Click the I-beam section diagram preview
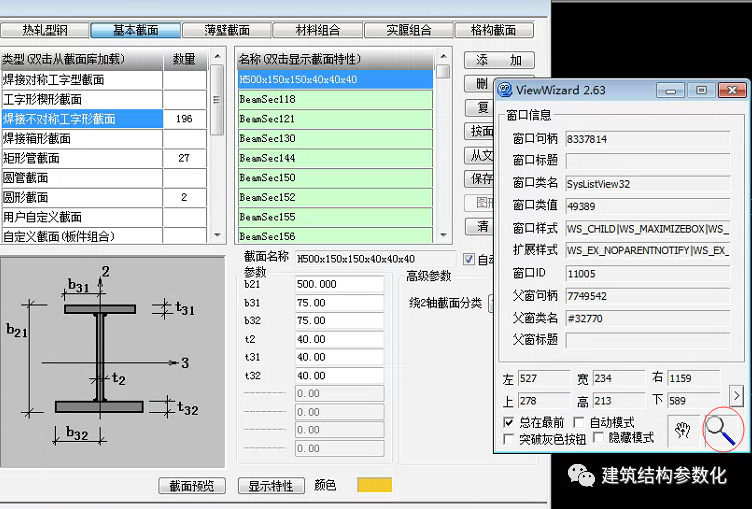752x509 pixels. pos(112,361)
